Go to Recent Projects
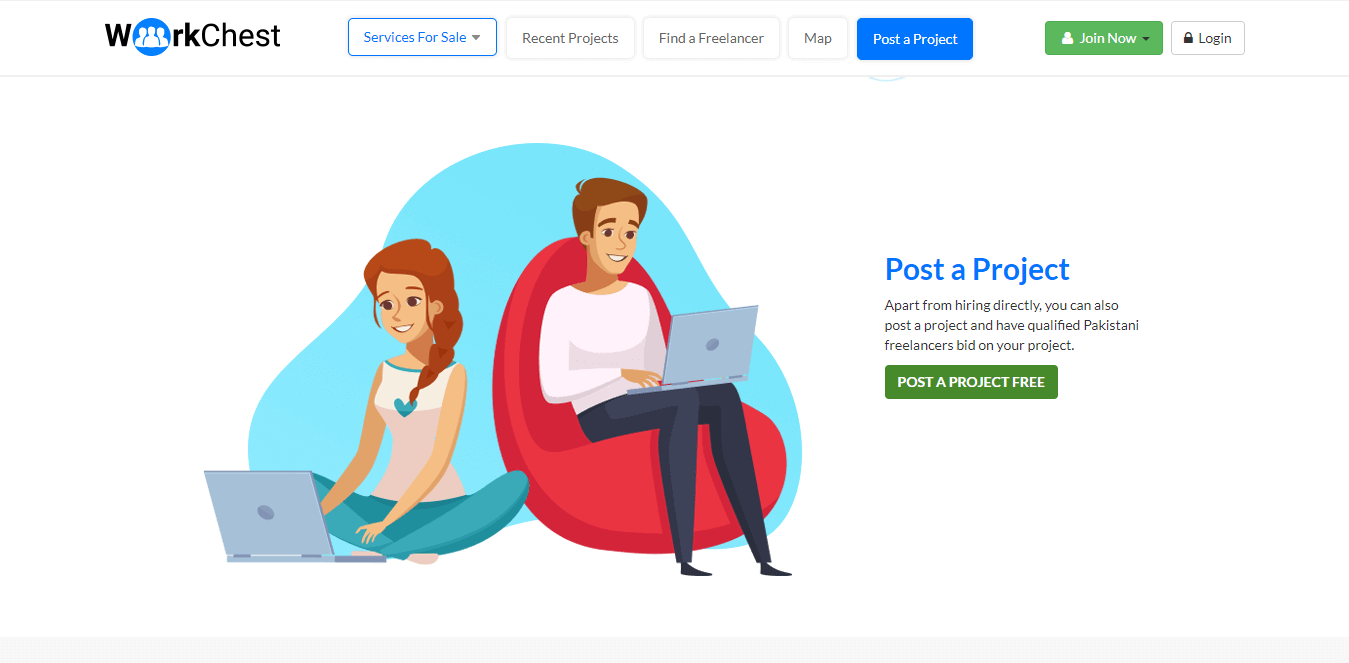The width and height of the screenshot is (1349, 663). tap(570, 38)
